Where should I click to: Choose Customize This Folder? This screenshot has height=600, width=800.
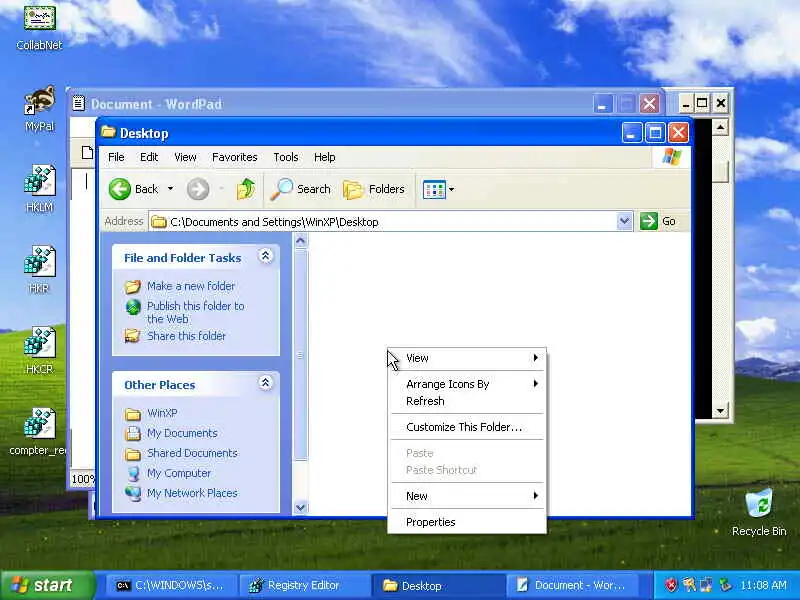pos(467,427)
